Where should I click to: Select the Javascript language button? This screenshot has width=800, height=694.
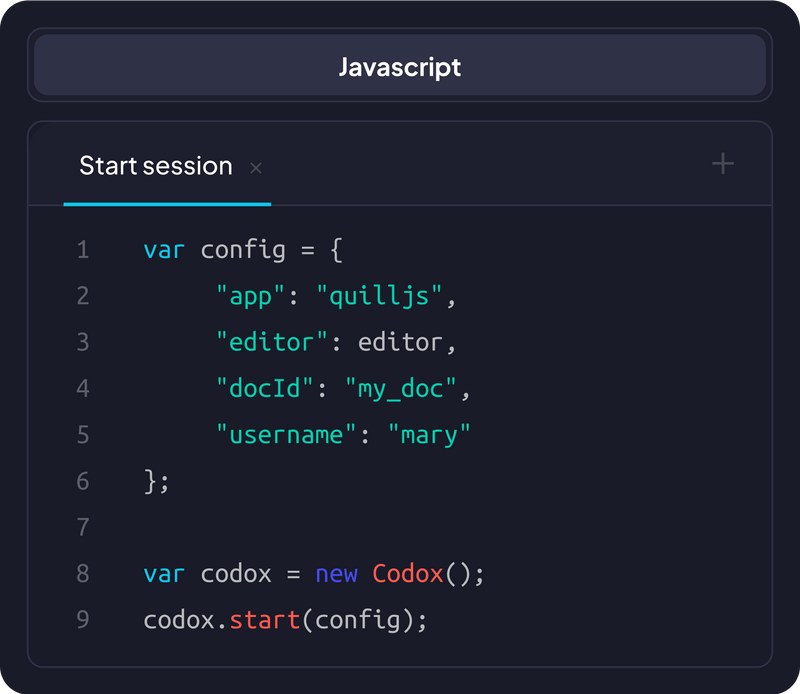pos(400,65)
